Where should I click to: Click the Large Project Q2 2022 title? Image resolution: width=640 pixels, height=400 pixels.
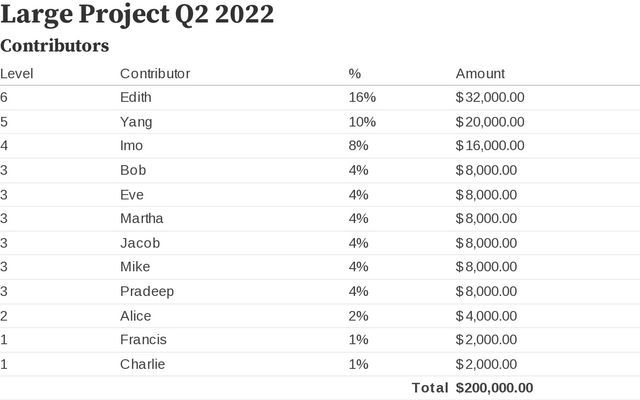137,16
